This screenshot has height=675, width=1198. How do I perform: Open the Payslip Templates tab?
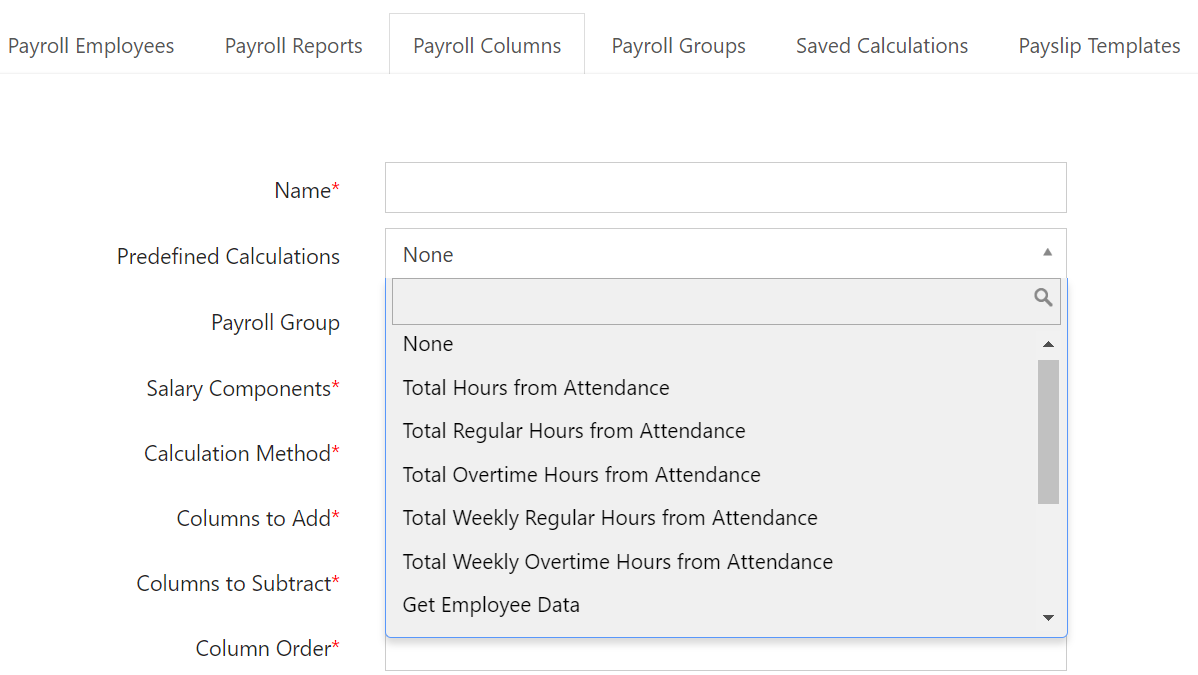pyautogui.click(x=1098, y=45)
